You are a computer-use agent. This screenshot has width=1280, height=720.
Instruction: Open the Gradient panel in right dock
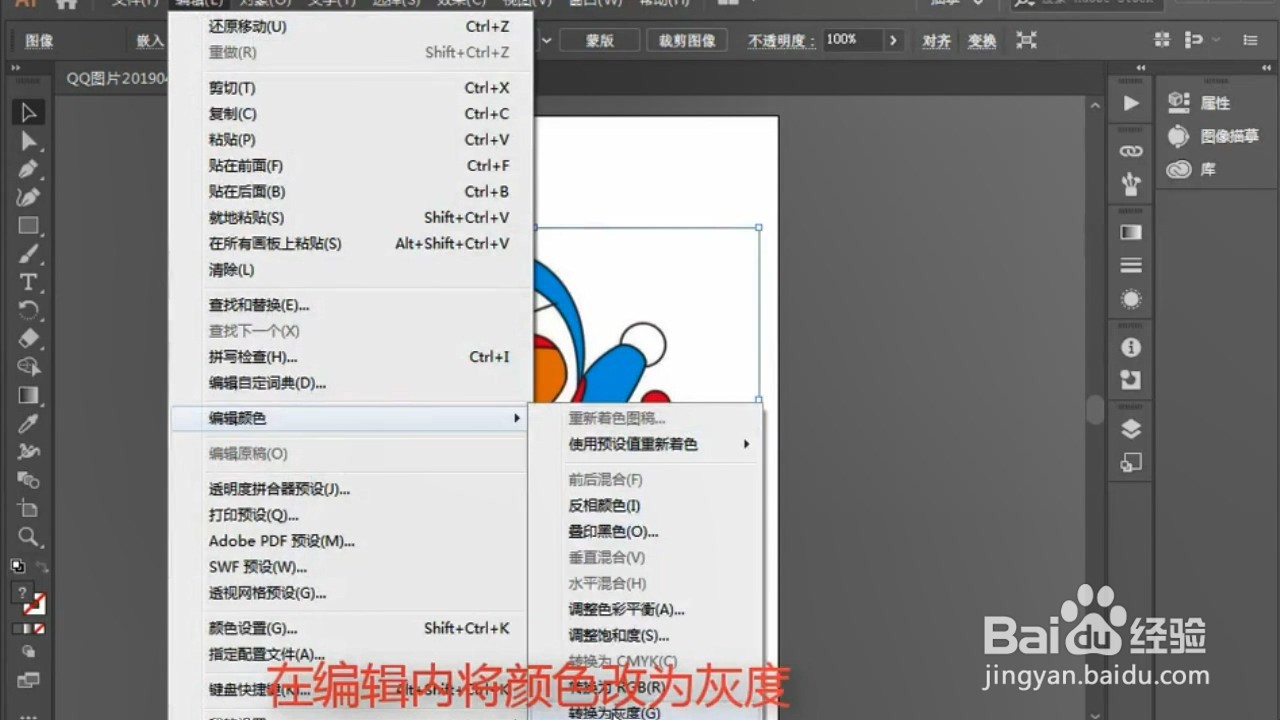coord(1131,232)
